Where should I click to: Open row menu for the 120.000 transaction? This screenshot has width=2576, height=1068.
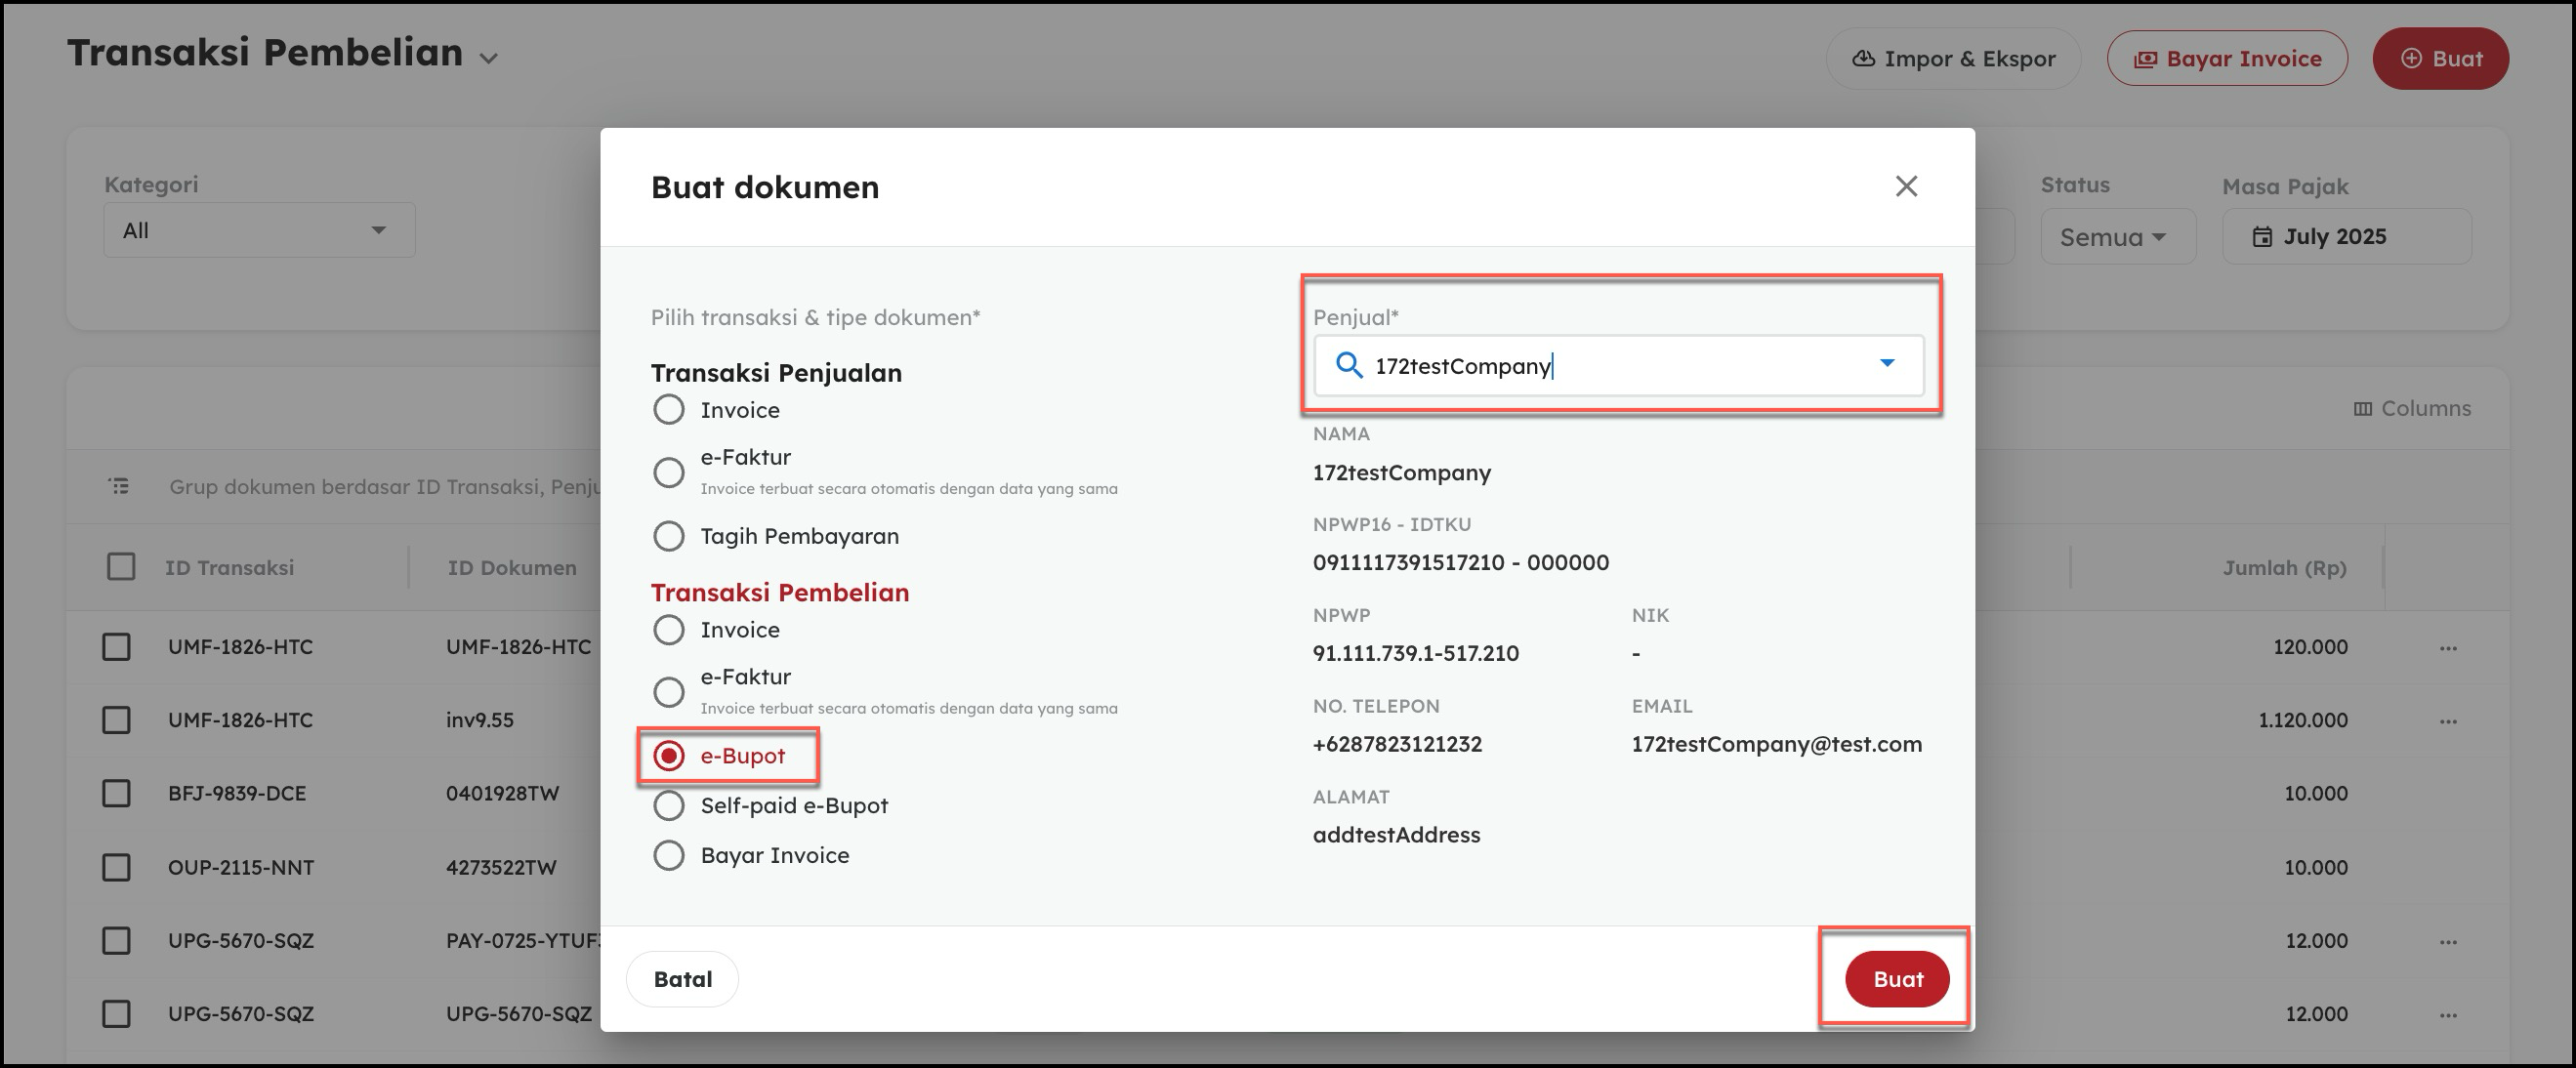(x=2447, y=648)
